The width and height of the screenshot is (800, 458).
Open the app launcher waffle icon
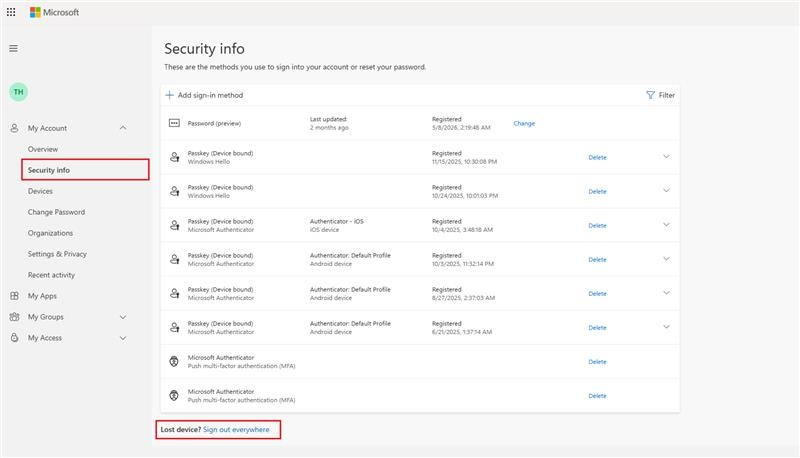click(x=11, y=12)
